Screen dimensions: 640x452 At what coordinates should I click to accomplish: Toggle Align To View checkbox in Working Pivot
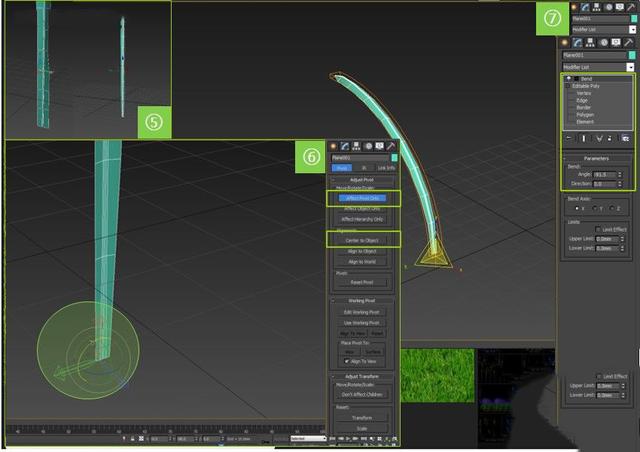[x=347, y=361]
